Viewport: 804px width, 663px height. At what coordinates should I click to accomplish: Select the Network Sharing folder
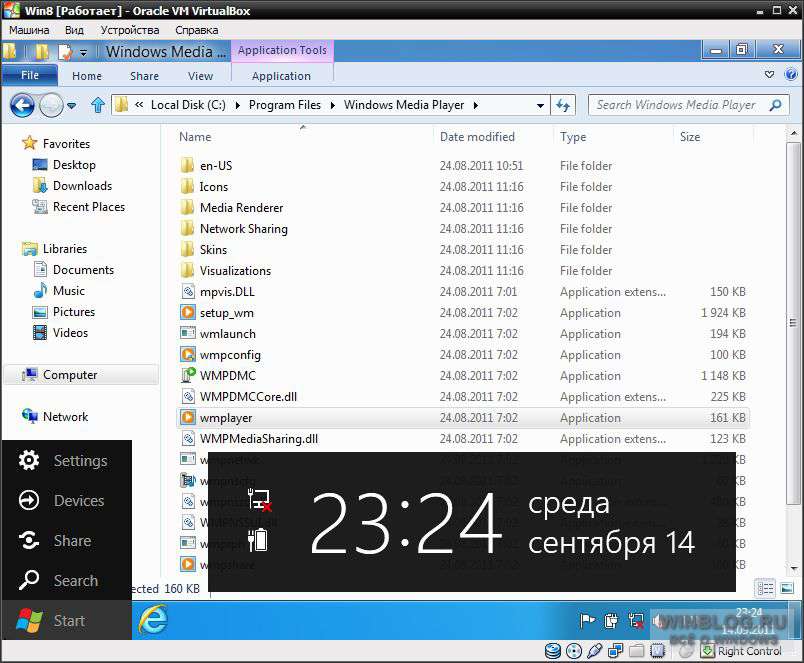244,229
